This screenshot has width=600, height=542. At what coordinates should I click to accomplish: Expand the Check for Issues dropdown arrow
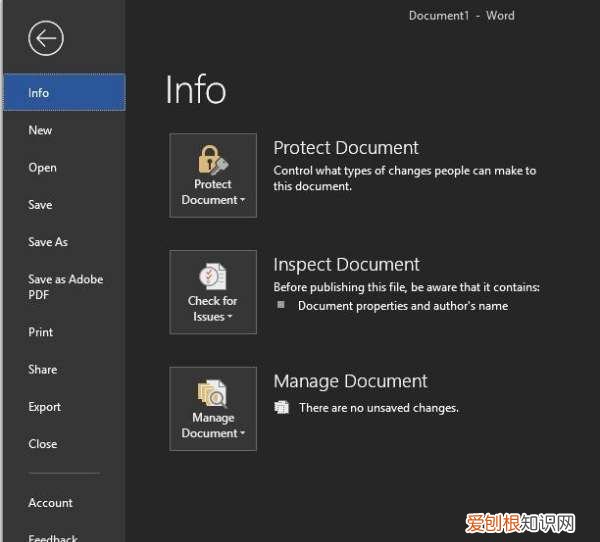coord(230,317)
